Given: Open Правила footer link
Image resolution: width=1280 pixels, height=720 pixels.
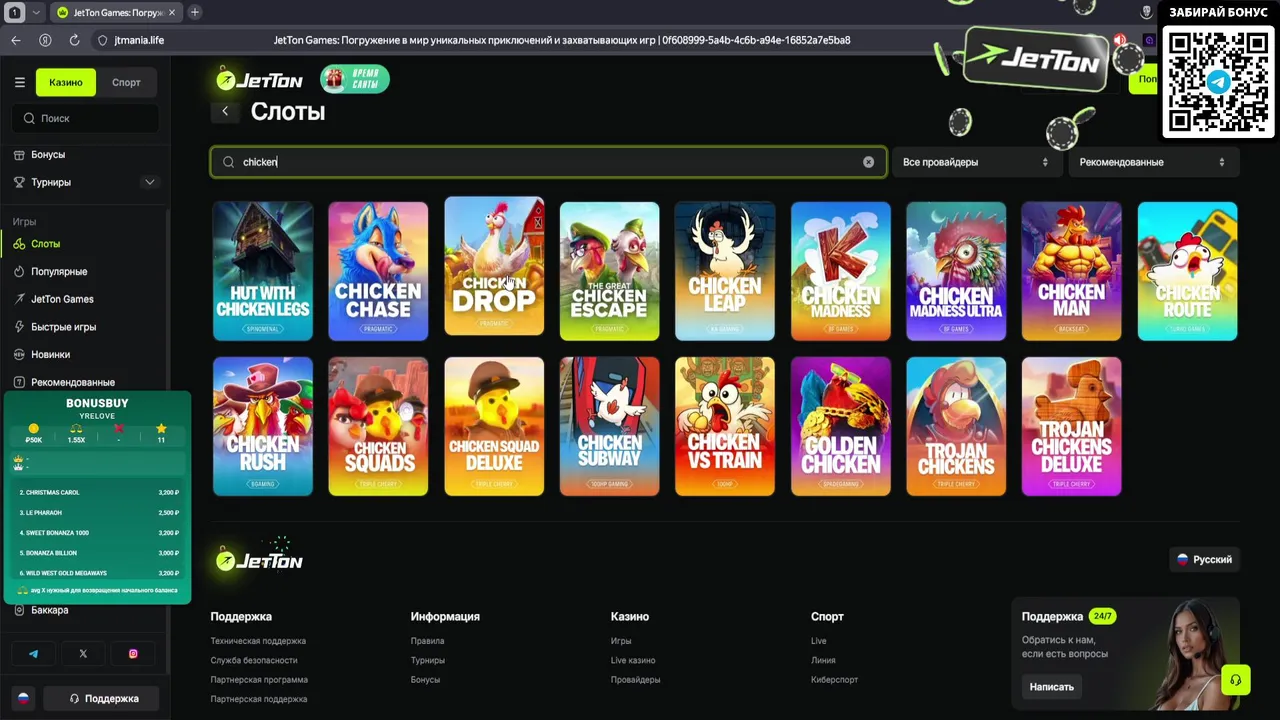Looking at the screenshot, I should pos(427,641).
